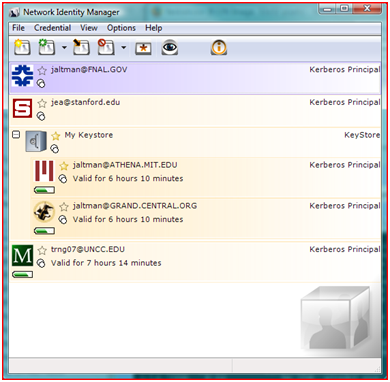Screen dimensions: 390x382
Task: Open the Help menu
Action: (x=154, y=28)
